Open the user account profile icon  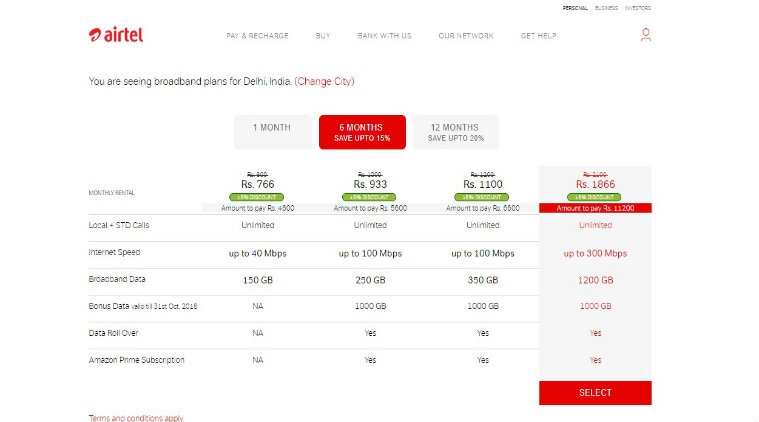point(646,34)
